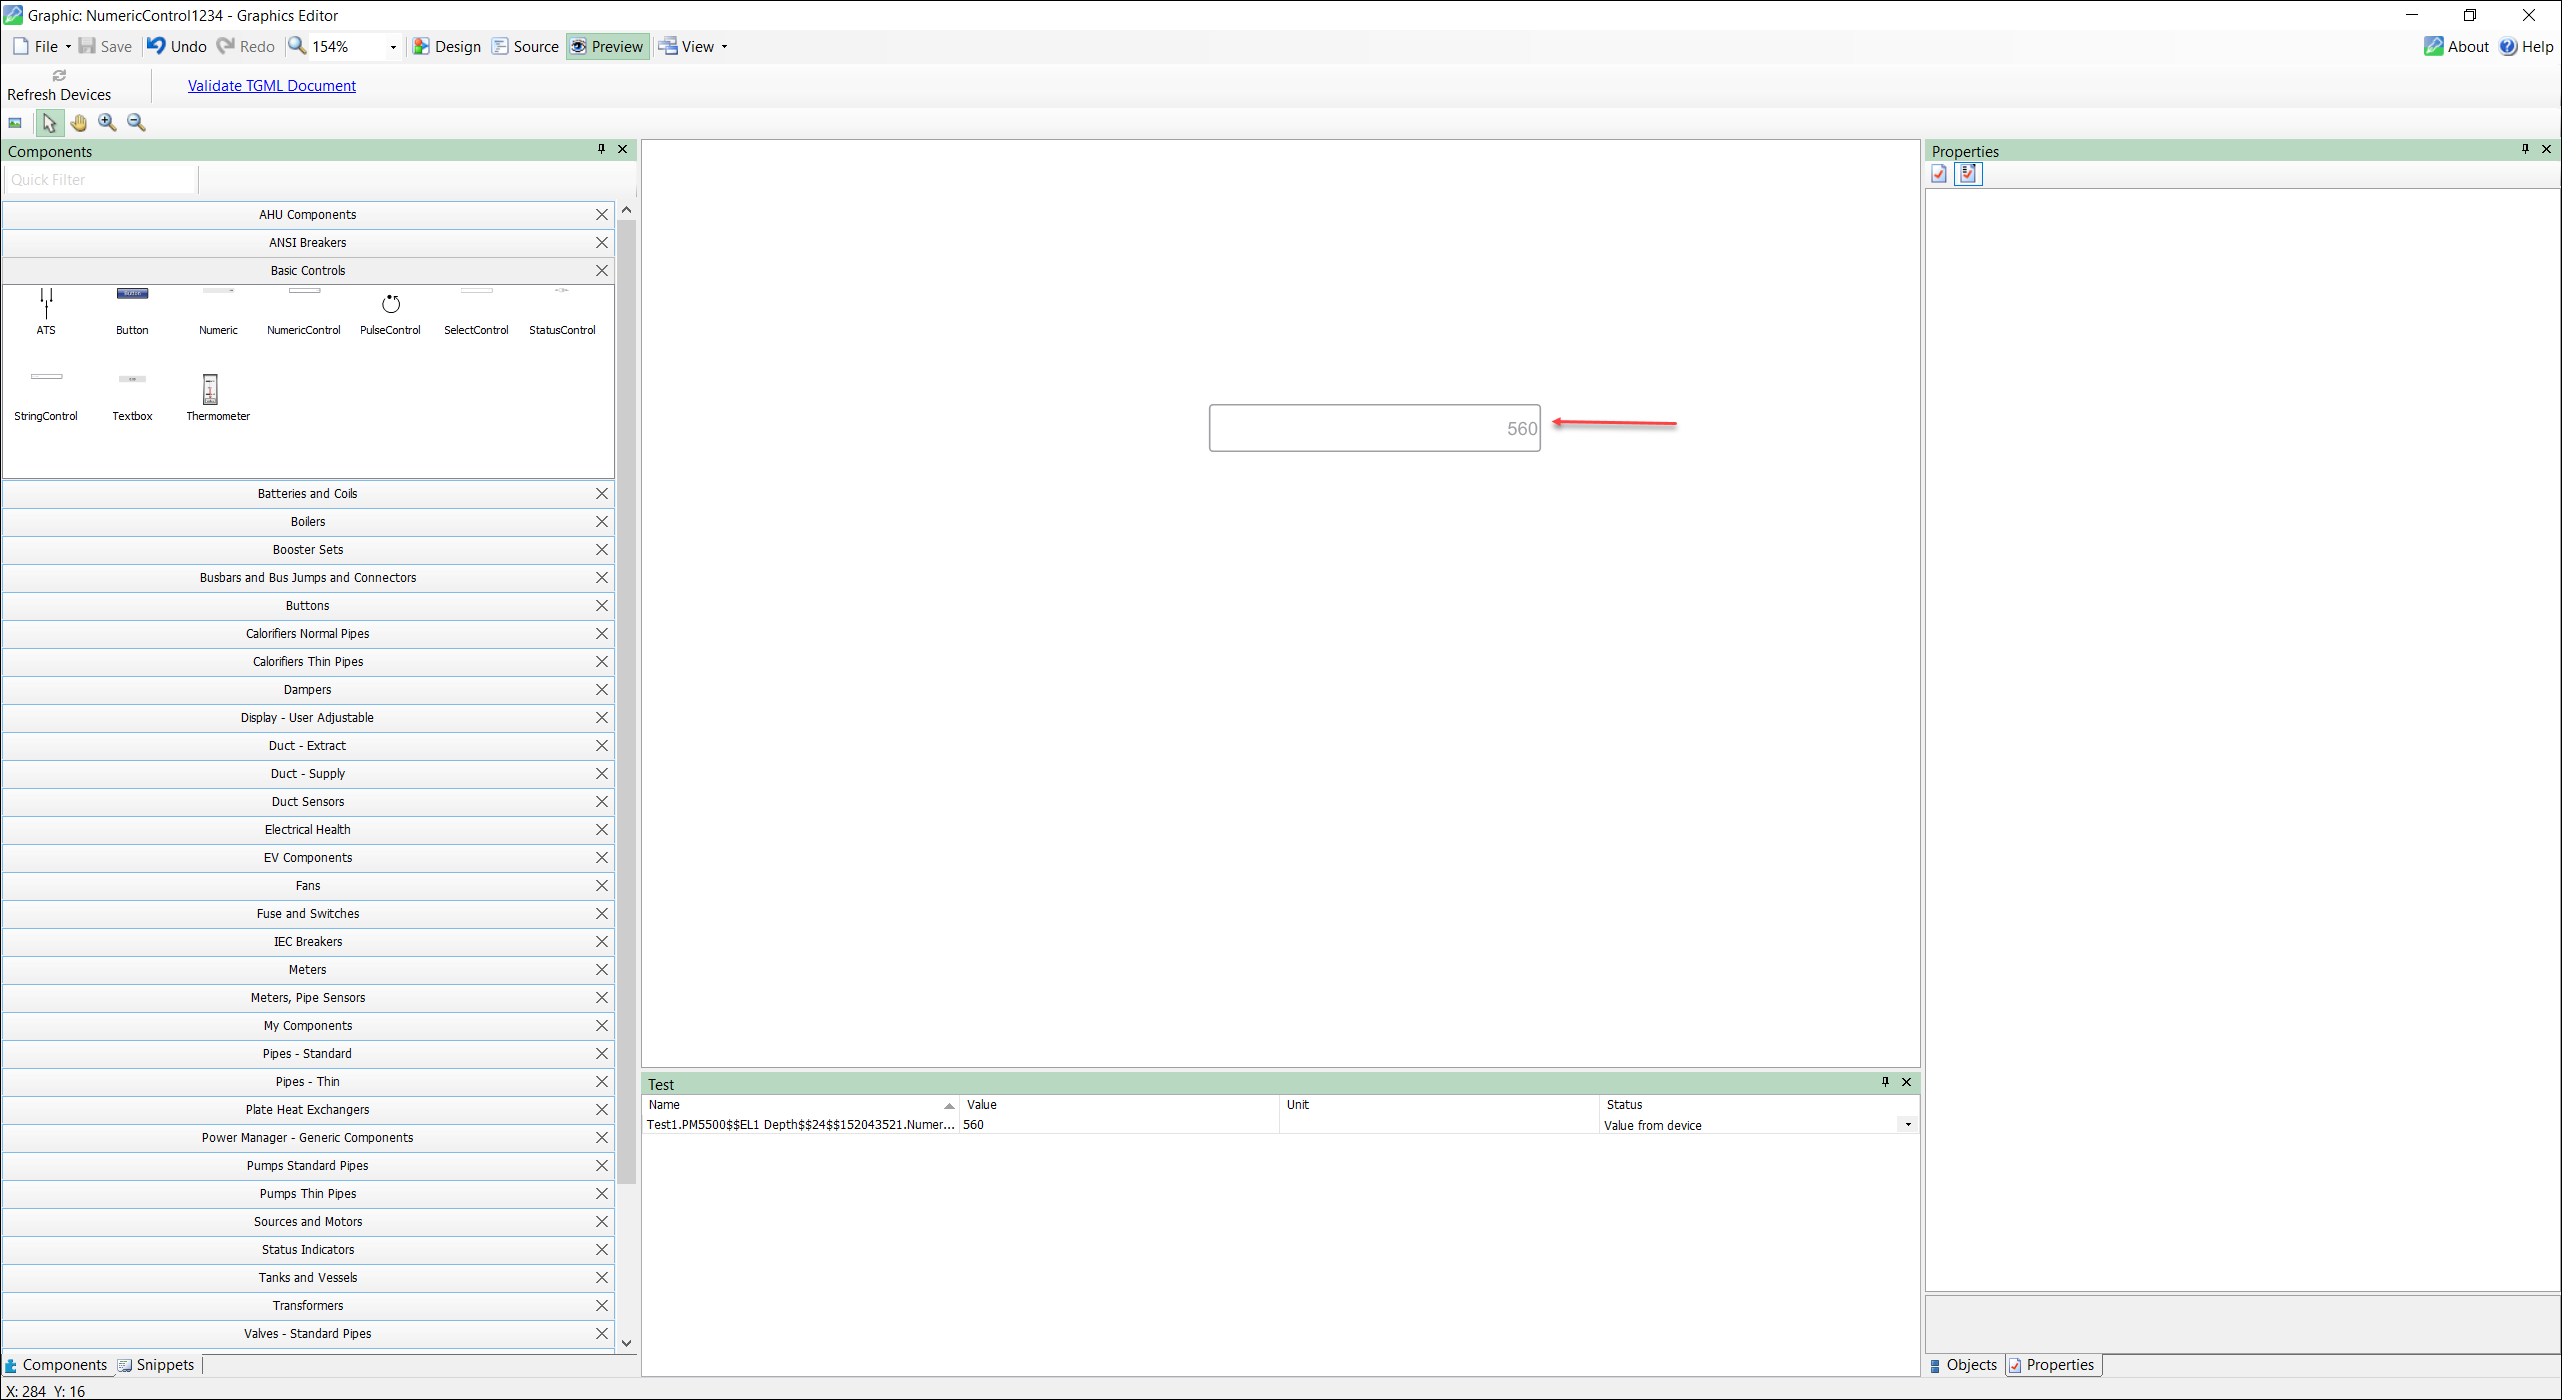Open the Status dropdown in the Test panel
The width and height of the screenshot is (2562, 1400).
[1906, 1124]
